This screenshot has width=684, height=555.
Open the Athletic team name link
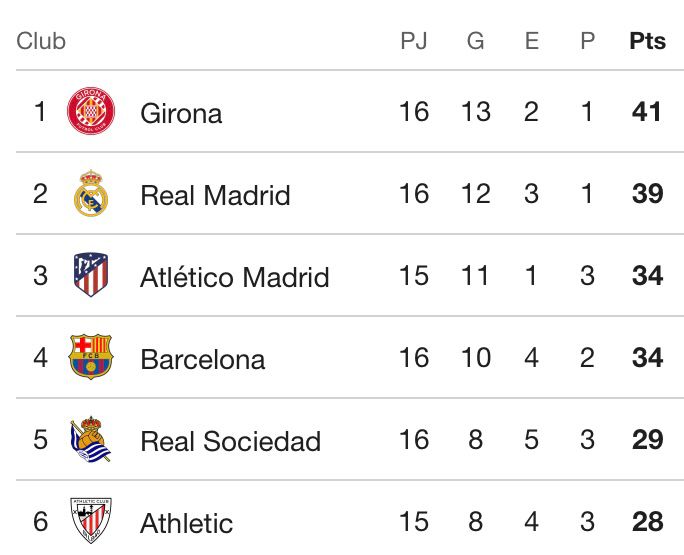tap(186, 523)
